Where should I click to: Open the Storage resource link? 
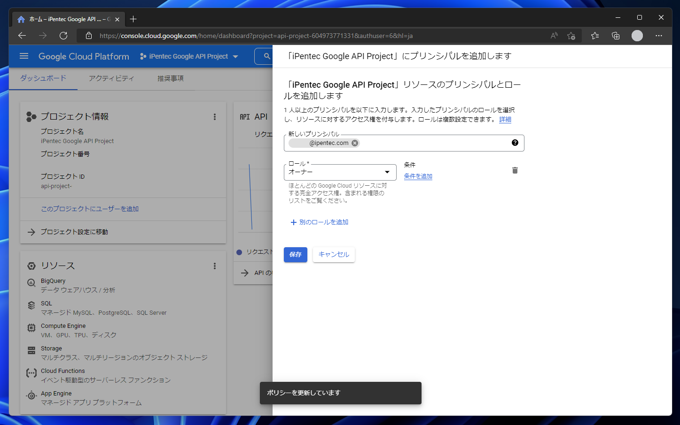click(x=51, y=349)
